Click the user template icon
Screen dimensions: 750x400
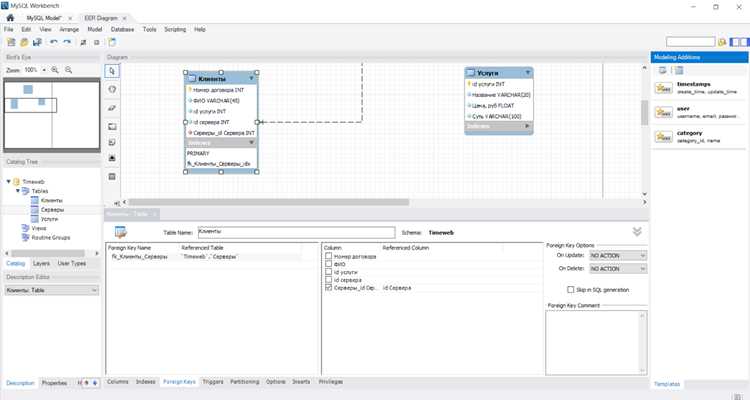(x=663, y=112)
